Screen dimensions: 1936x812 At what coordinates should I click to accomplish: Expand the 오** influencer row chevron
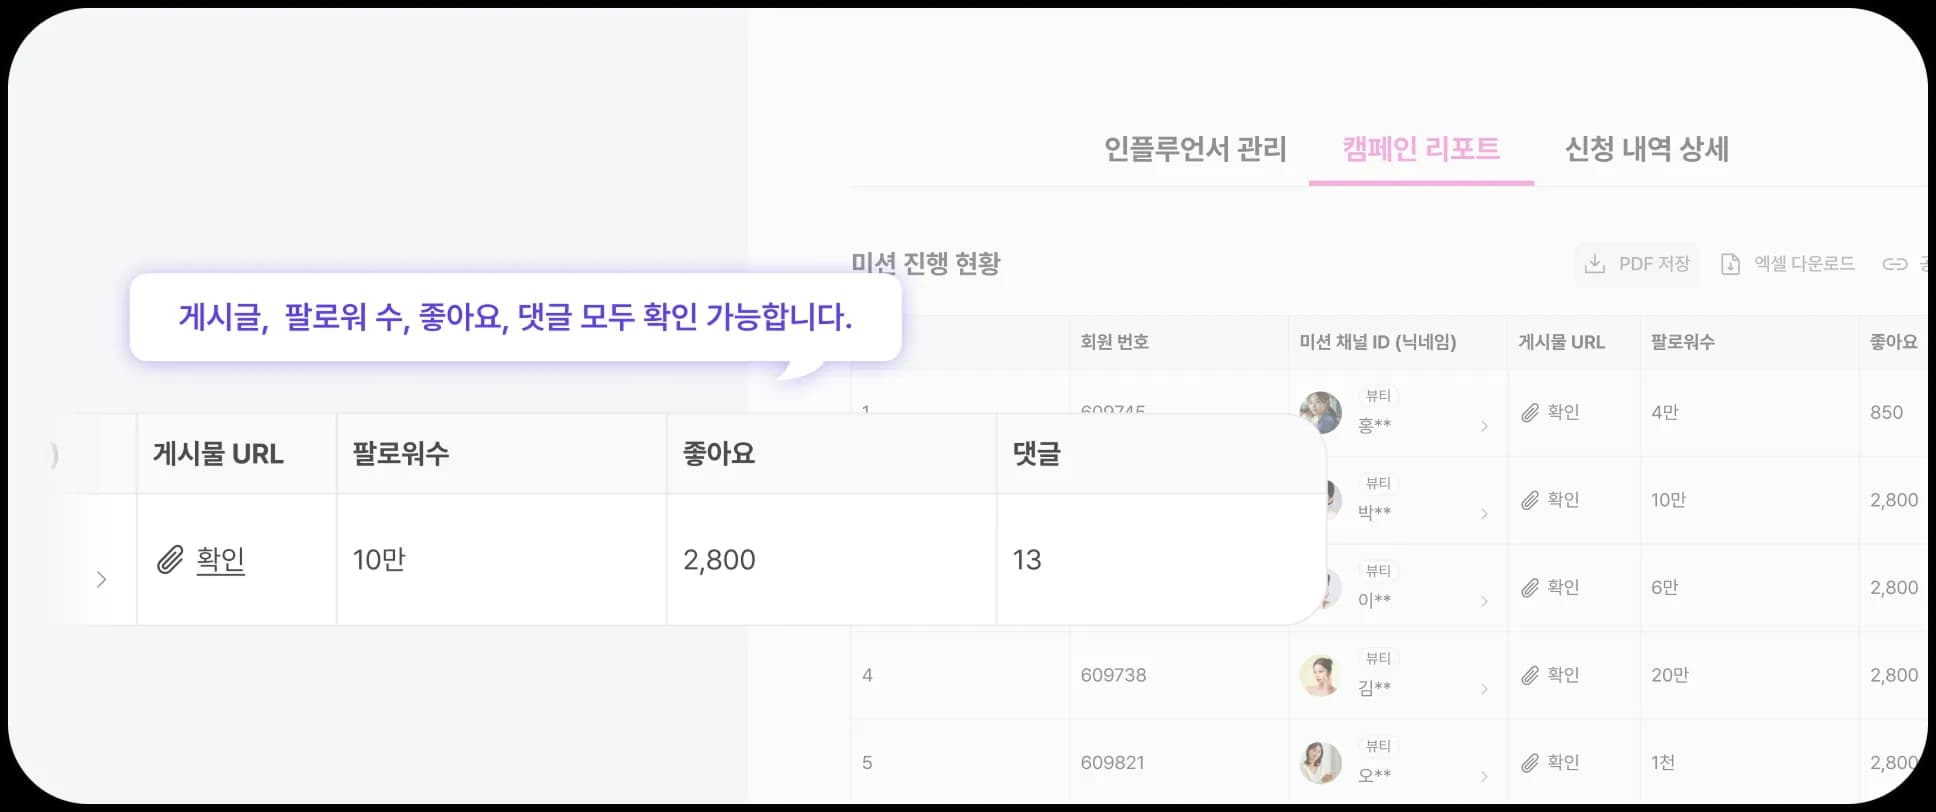tap(1484, 776)
